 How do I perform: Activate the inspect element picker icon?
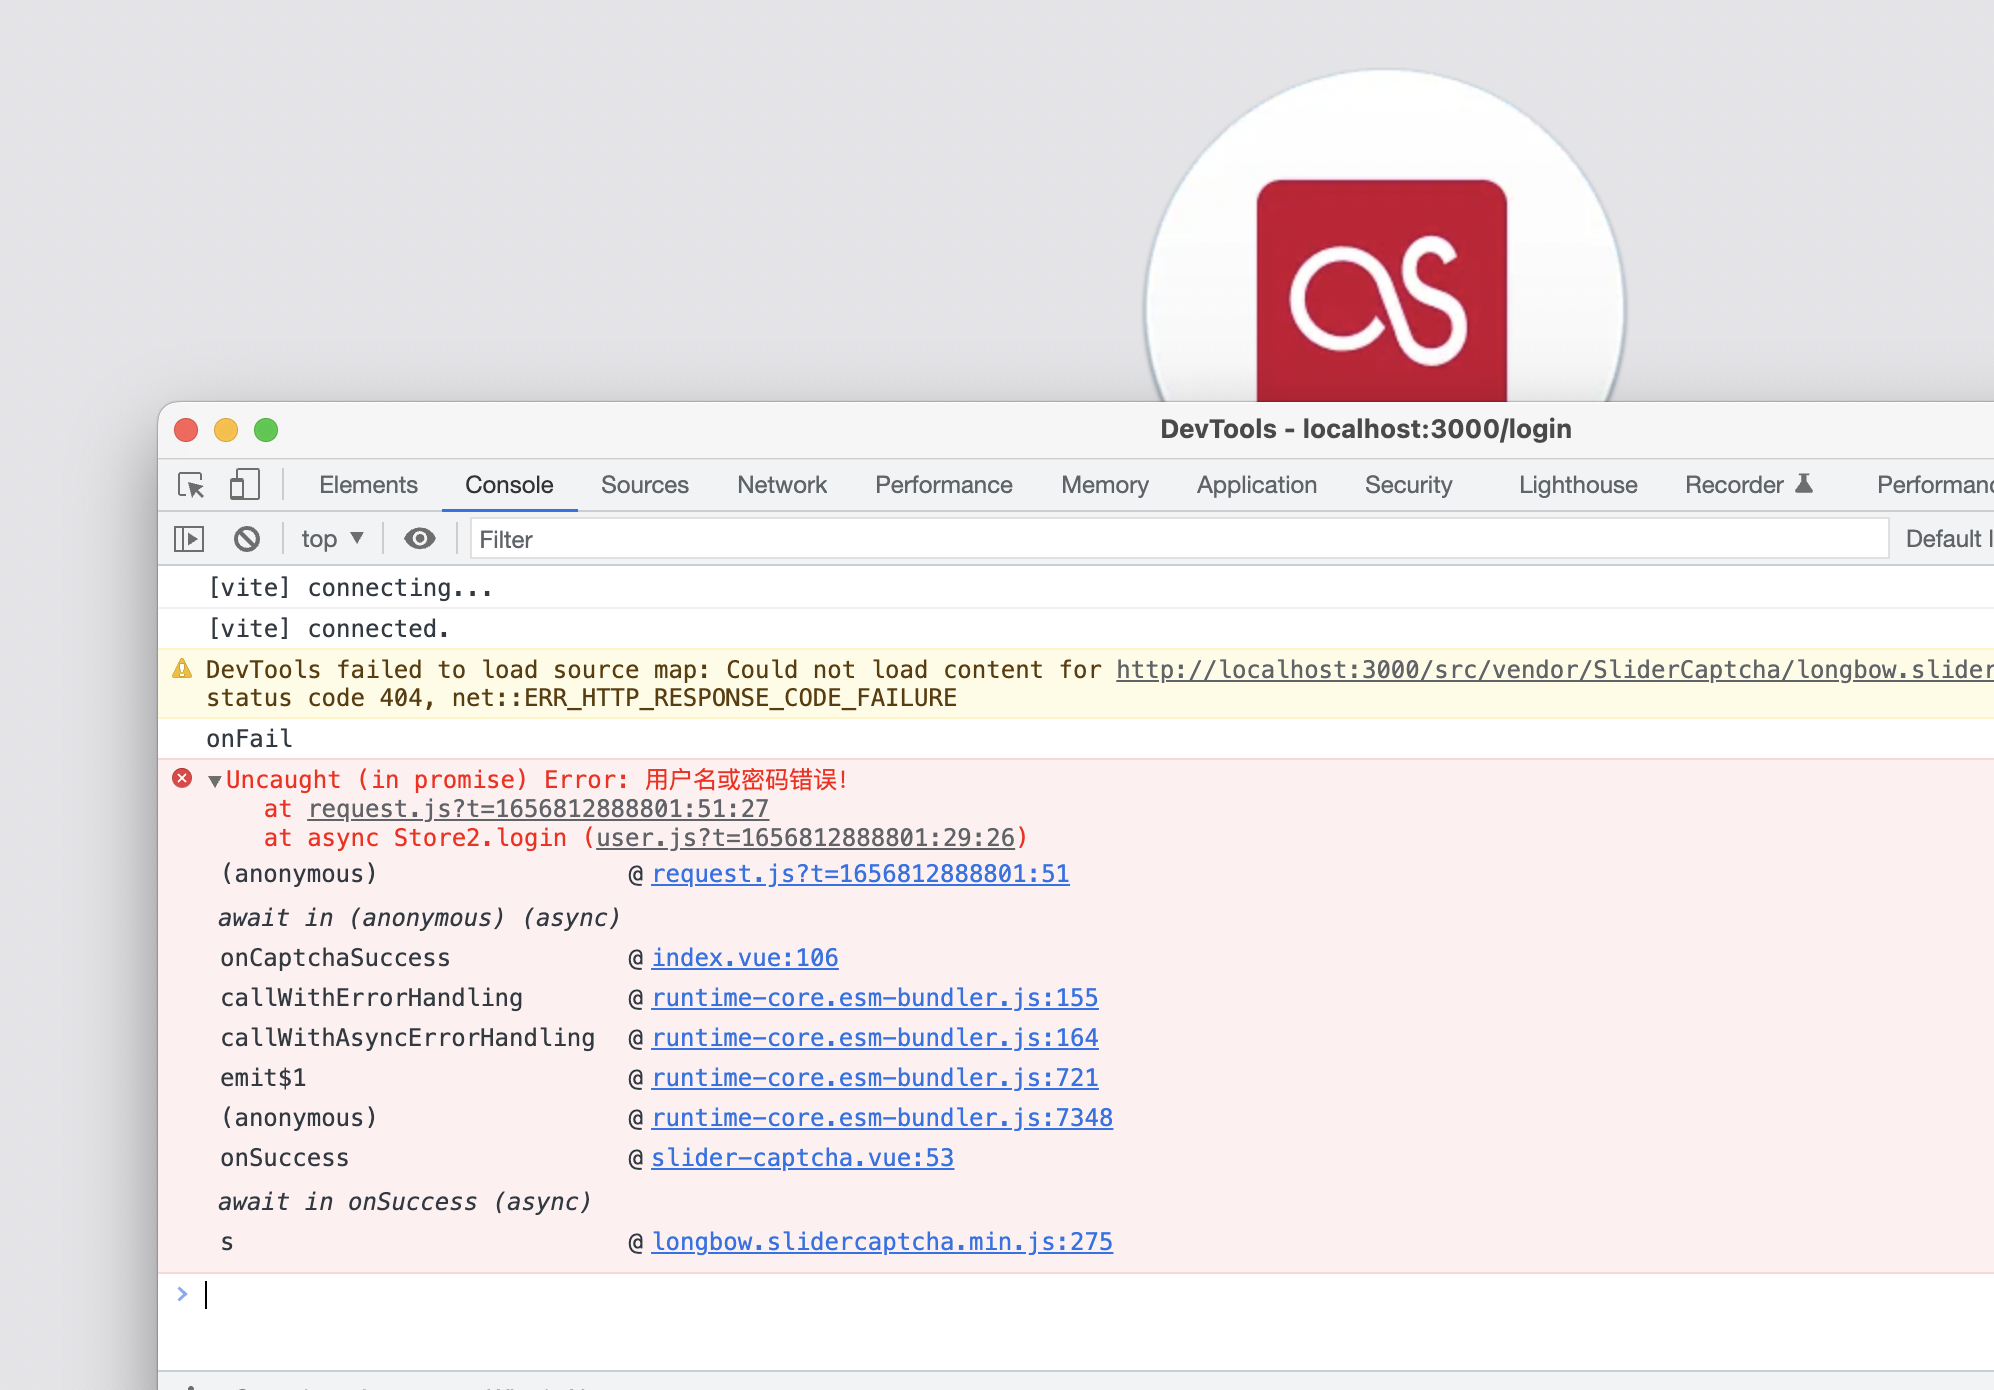click(x=191, y=485)
